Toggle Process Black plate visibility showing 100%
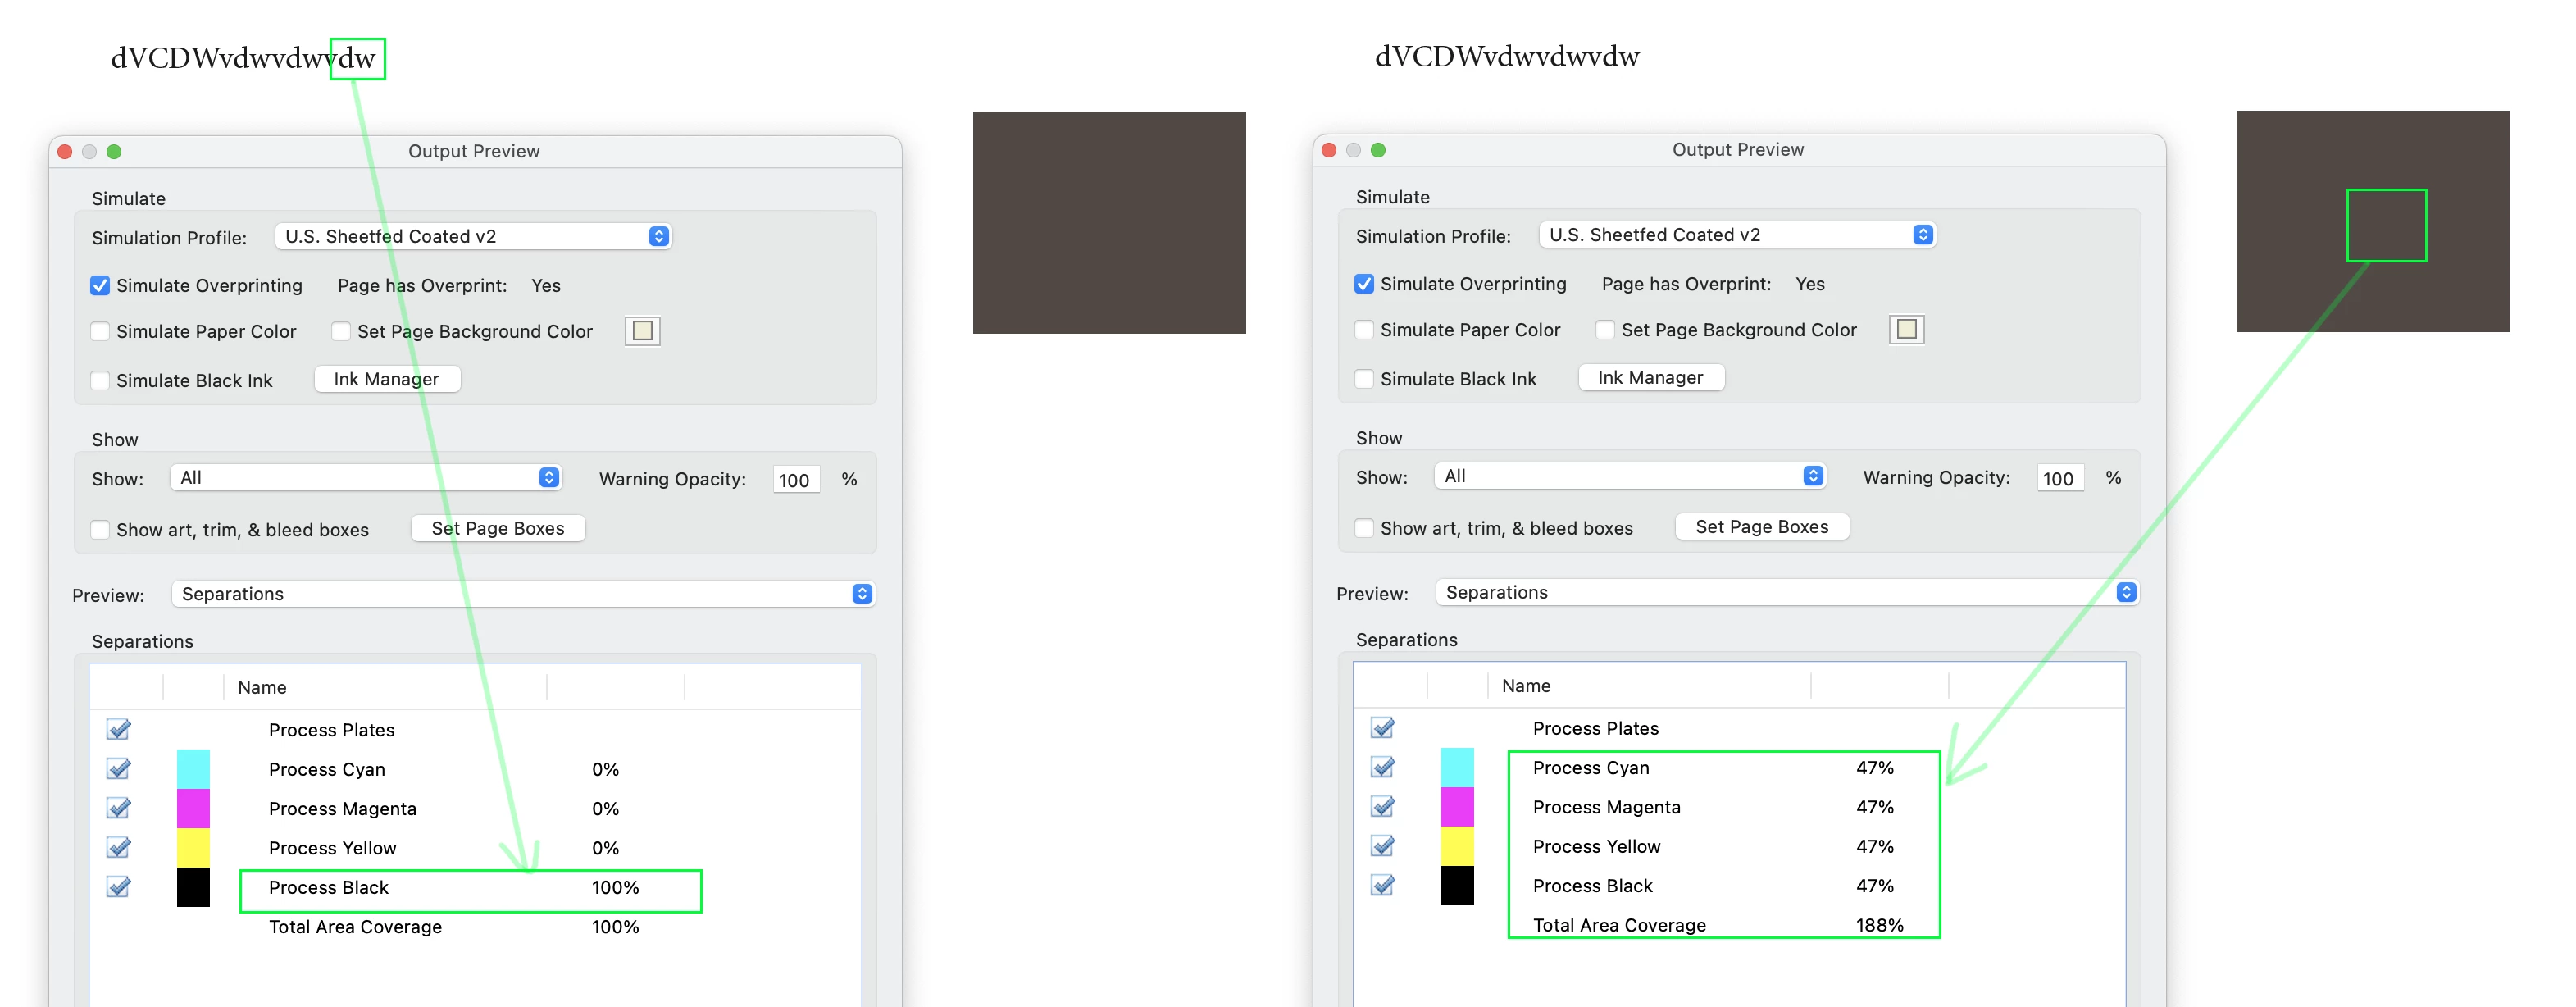The width and height of the screenshot is (2576, 1007). pos(119,886)
